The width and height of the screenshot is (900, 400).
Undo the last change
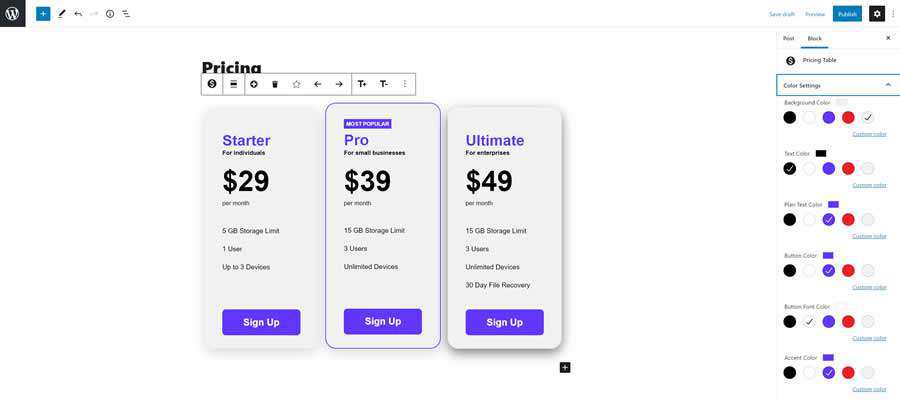78,14
